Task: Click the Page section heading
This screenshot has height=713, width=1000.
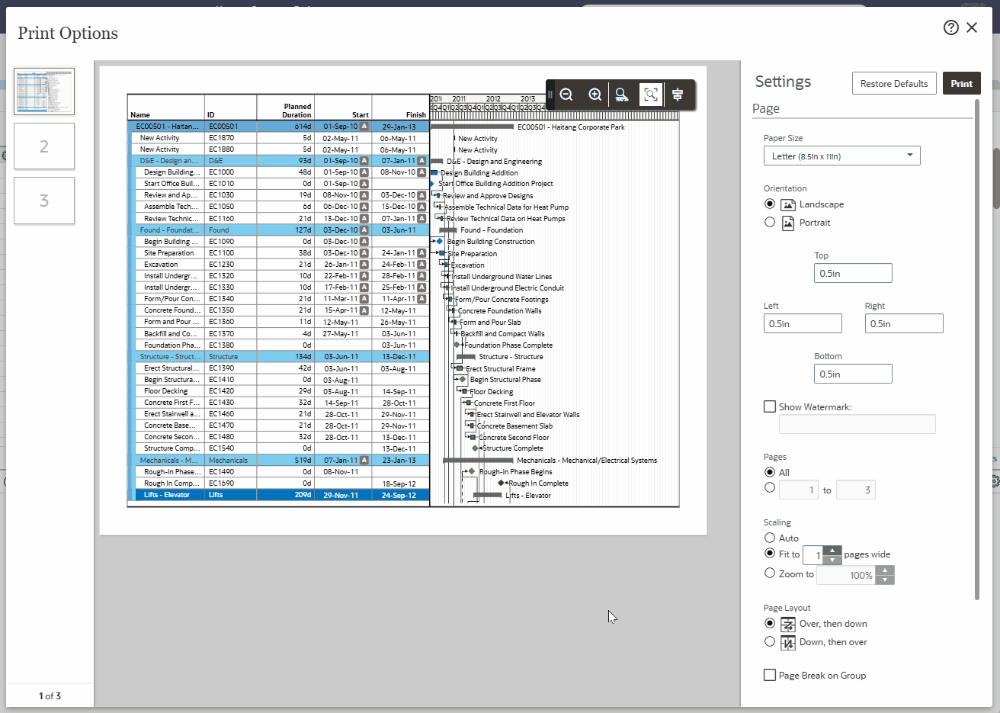Action: [x=765, y=108]
